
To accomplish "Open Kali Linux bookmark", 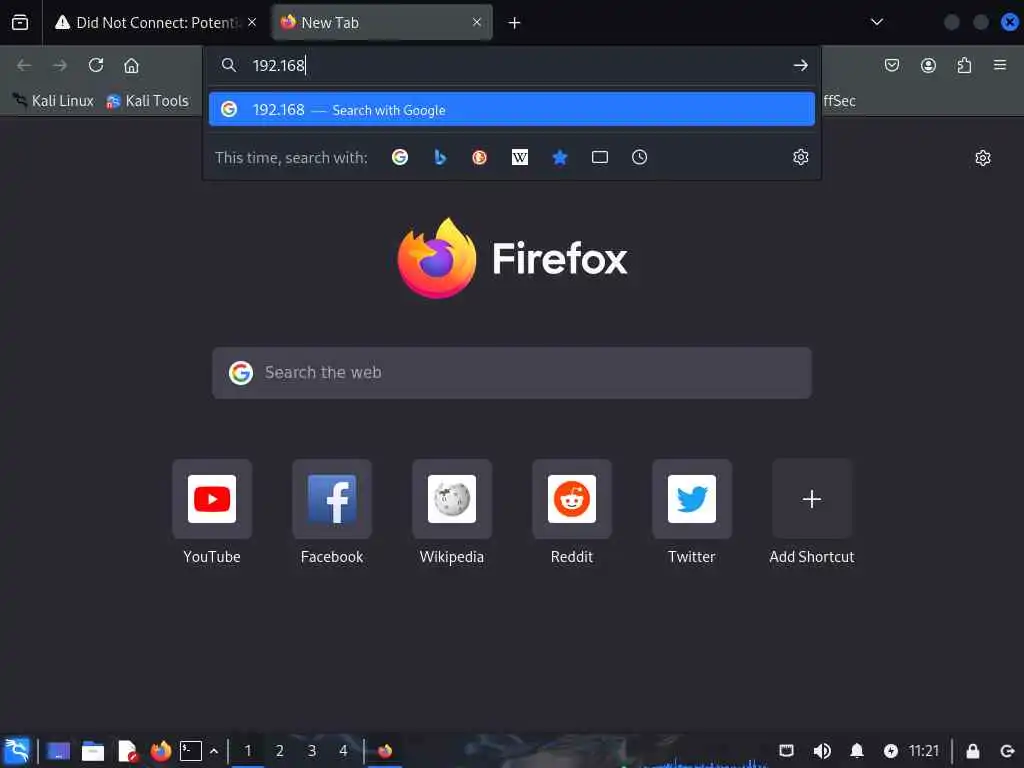I will tap(55, 101).
